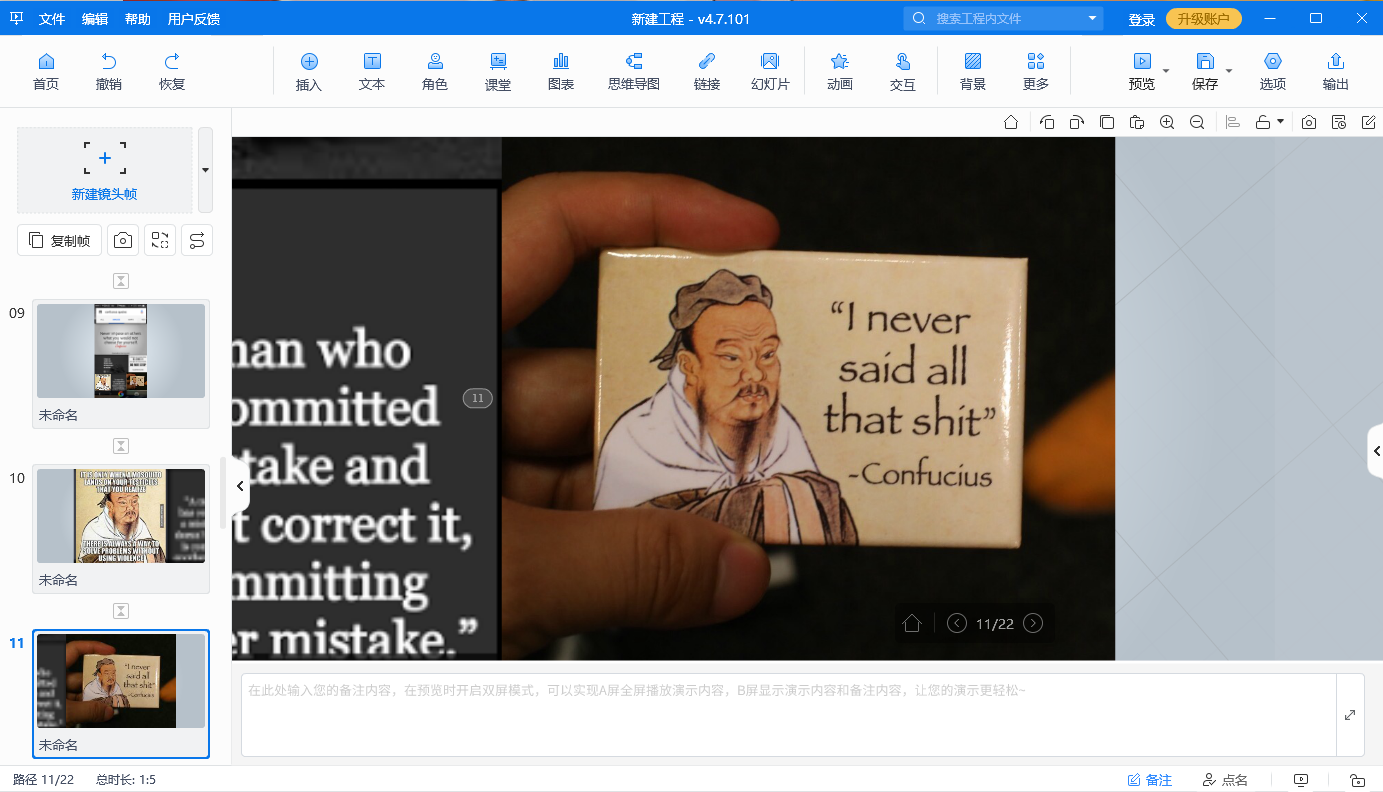Expand the notes area with the diagonal arrow icon

pyautogui.click(x=1350, y=715)
